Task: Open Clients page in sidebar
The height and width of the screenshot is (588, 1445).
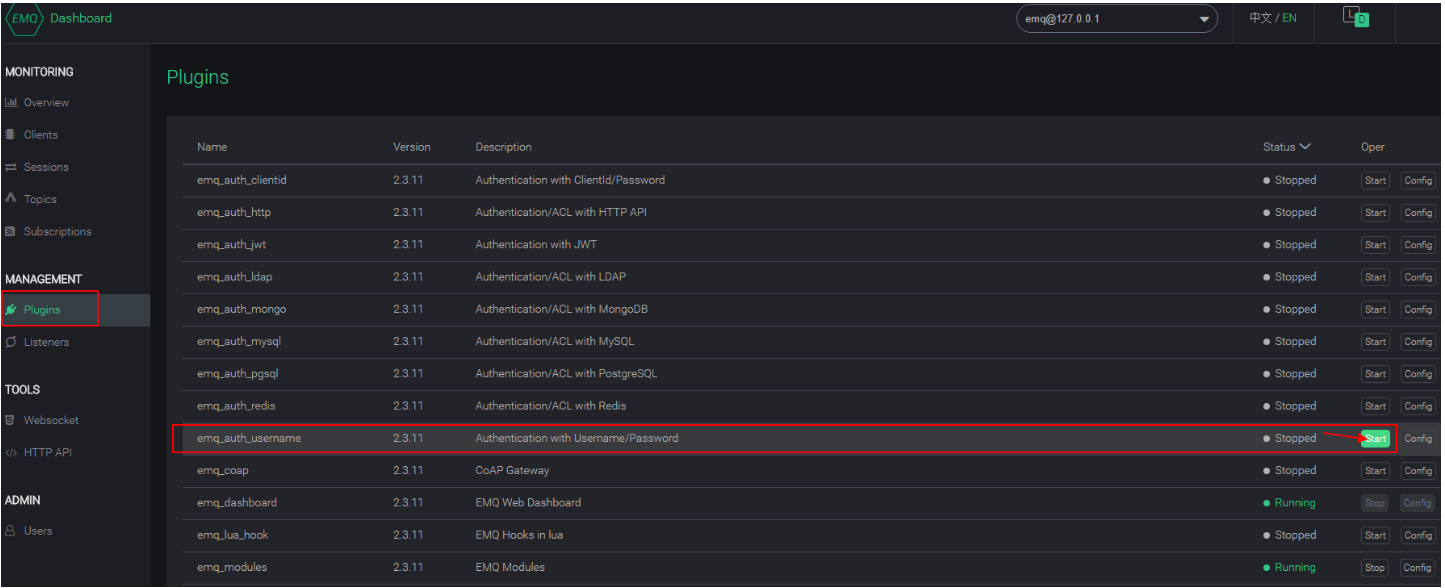Action: coord(41,135)
